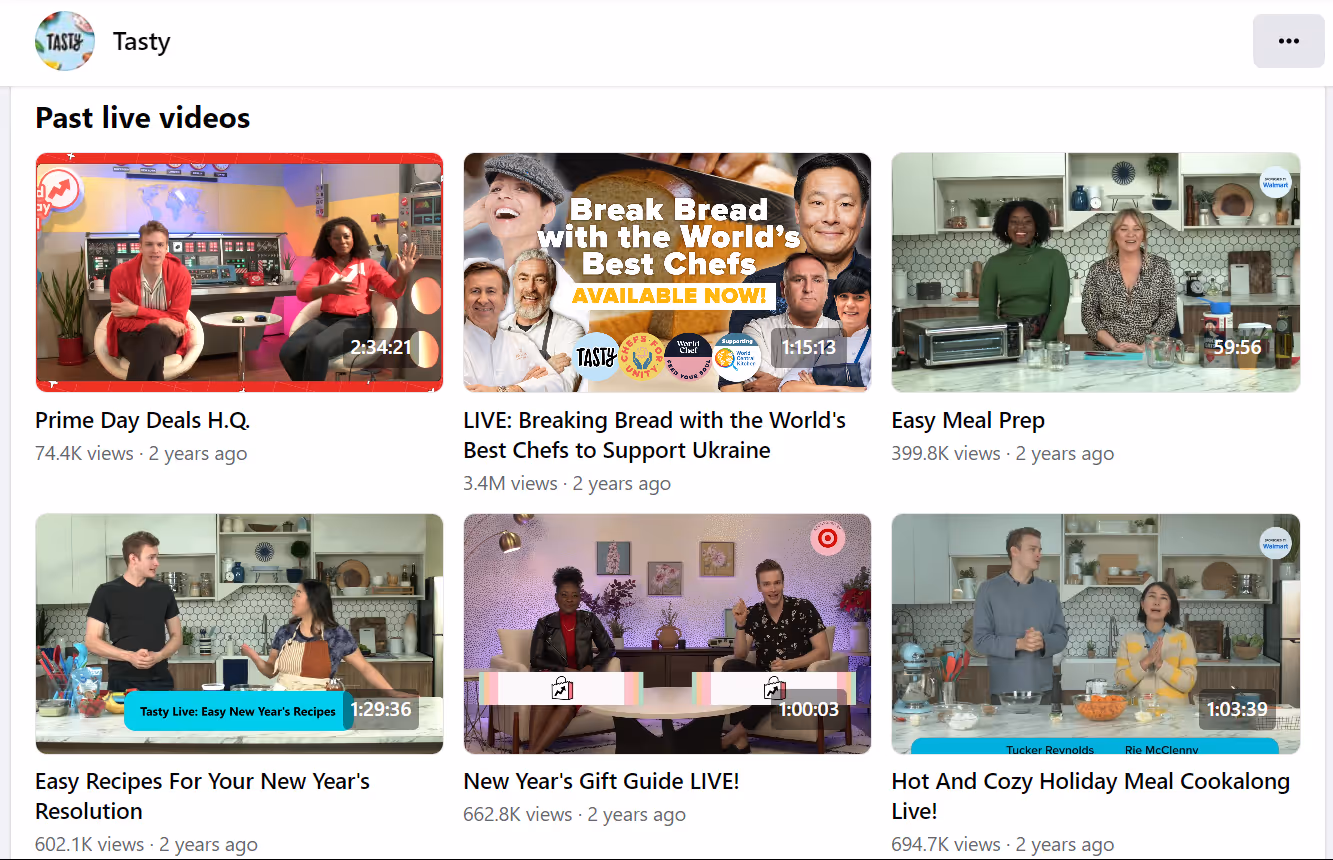Play the Prime Day Deals H.Q. thumbnail
This screenshot has width=1333, height=860.
click(x=239, y=272)
